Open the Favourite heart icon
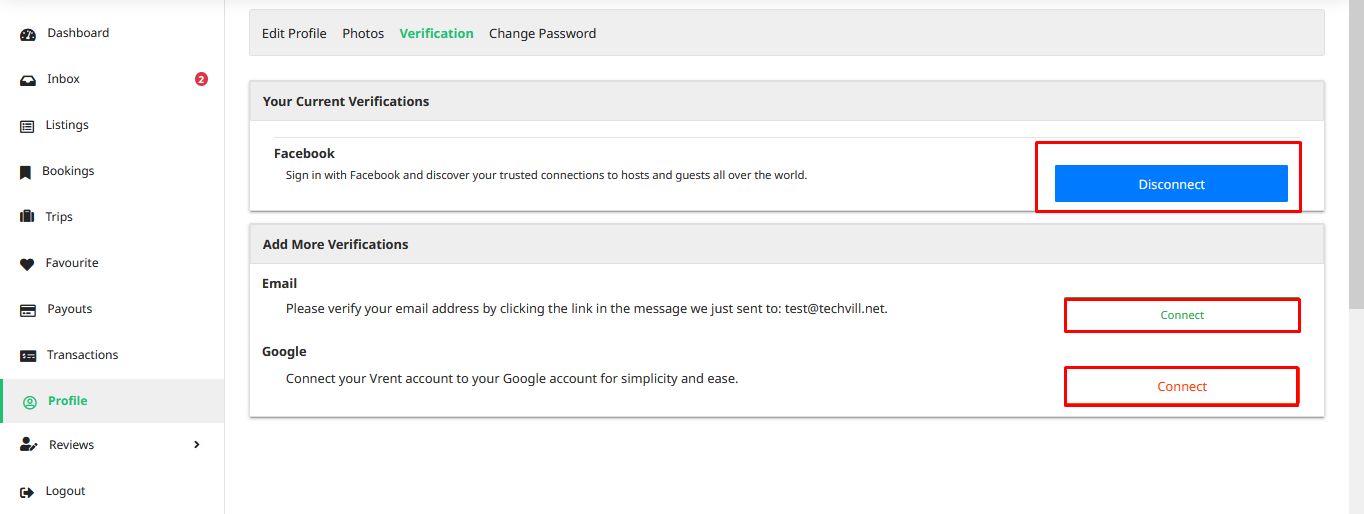Image resolution: width=1364 pixels, height=514 pixels. 27,264
